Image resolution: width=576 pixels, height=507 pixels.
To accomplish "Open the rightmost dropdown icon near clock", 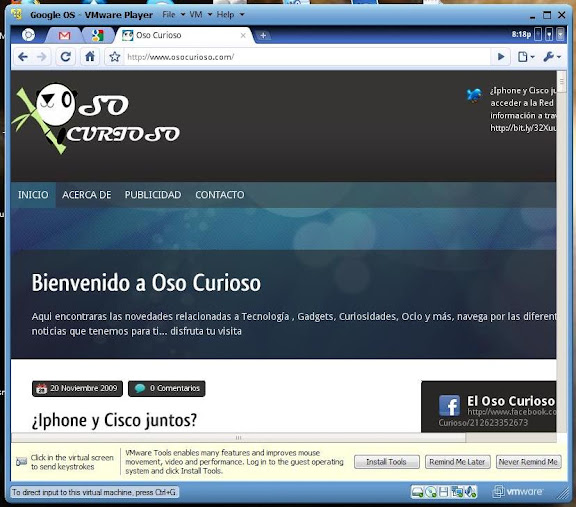I will pyautogui.click(x=561, y=35).
